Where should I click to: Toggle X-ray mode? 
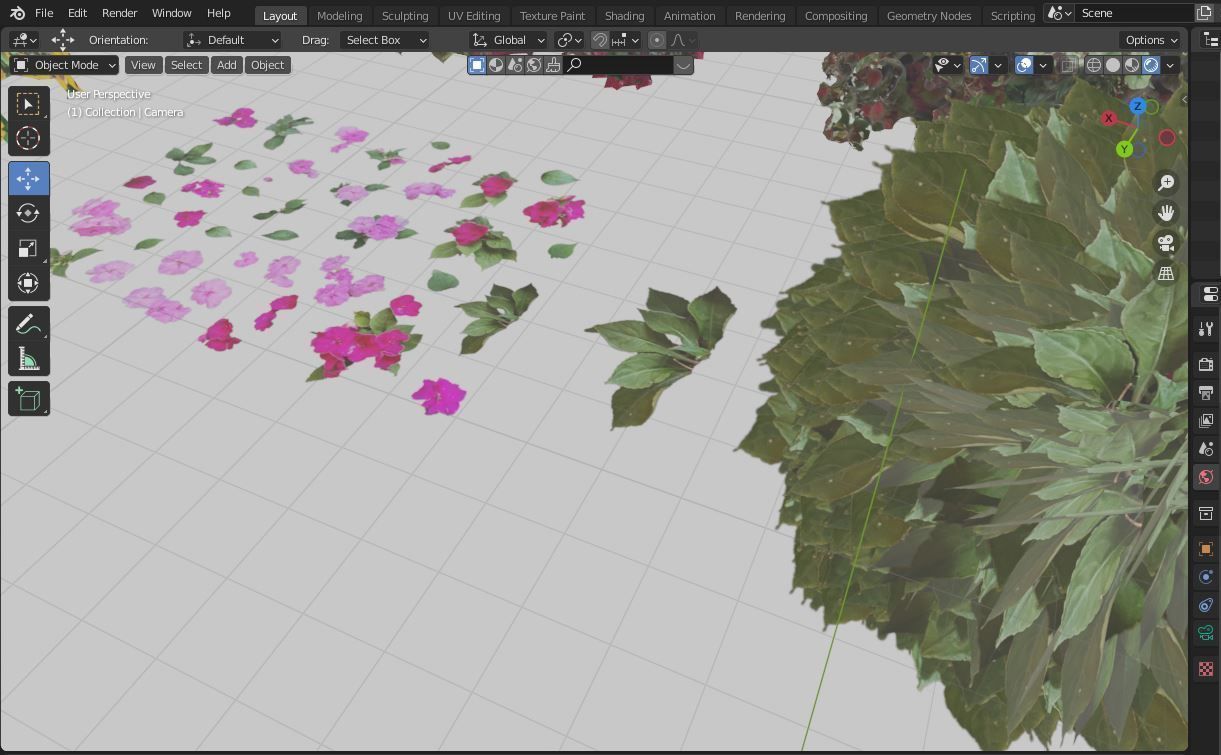pos(1069,65)
